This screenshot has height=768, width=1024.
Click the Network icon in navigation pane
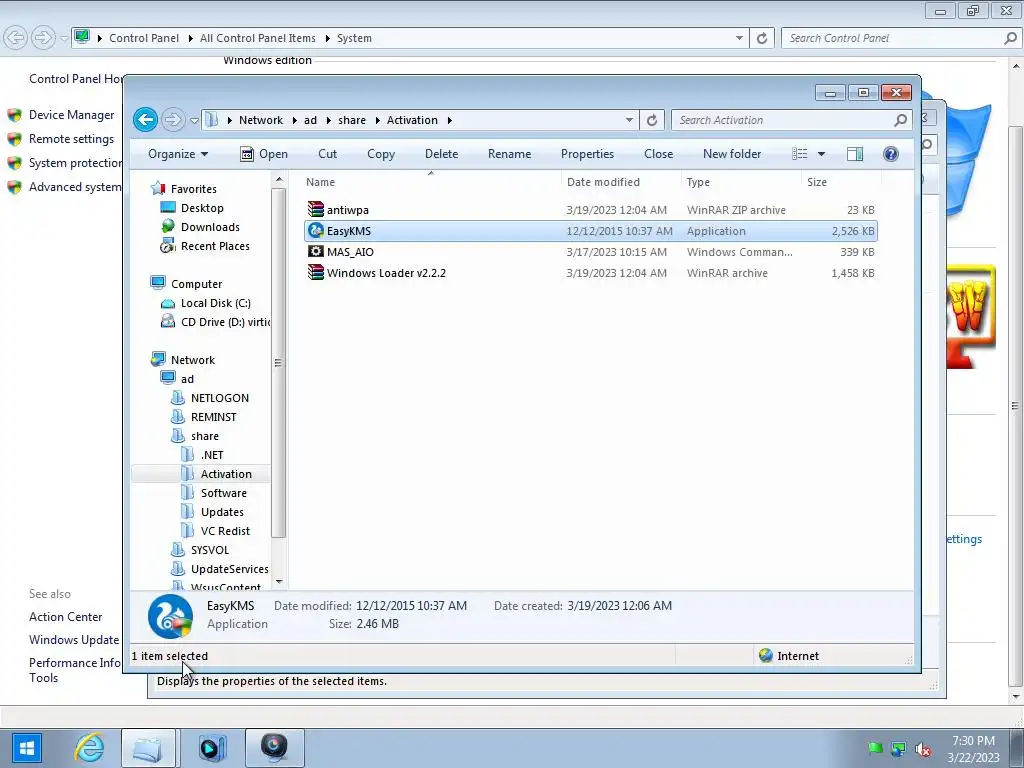[x=158, y=359]
